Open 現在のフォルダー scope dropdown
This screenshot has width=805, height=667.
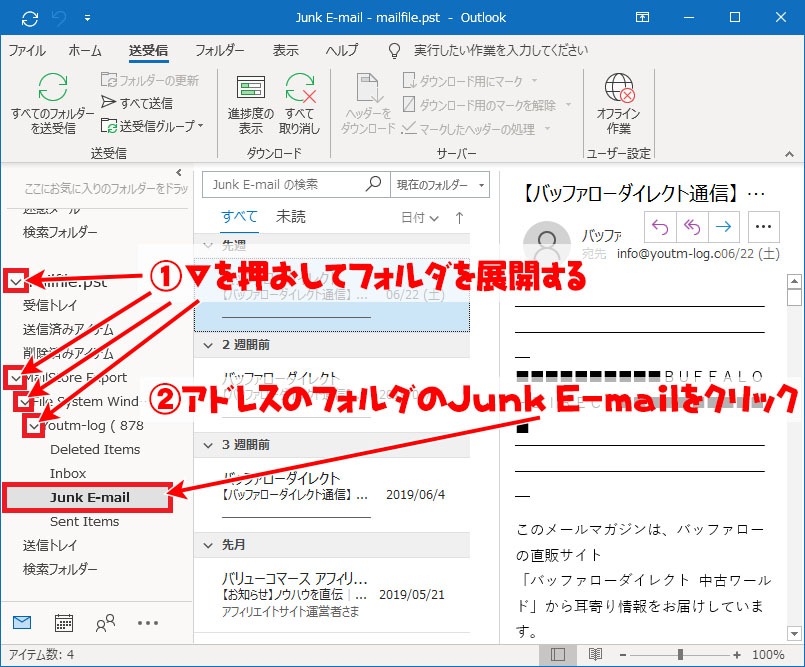pyautogui.click(x=440, y=185)
